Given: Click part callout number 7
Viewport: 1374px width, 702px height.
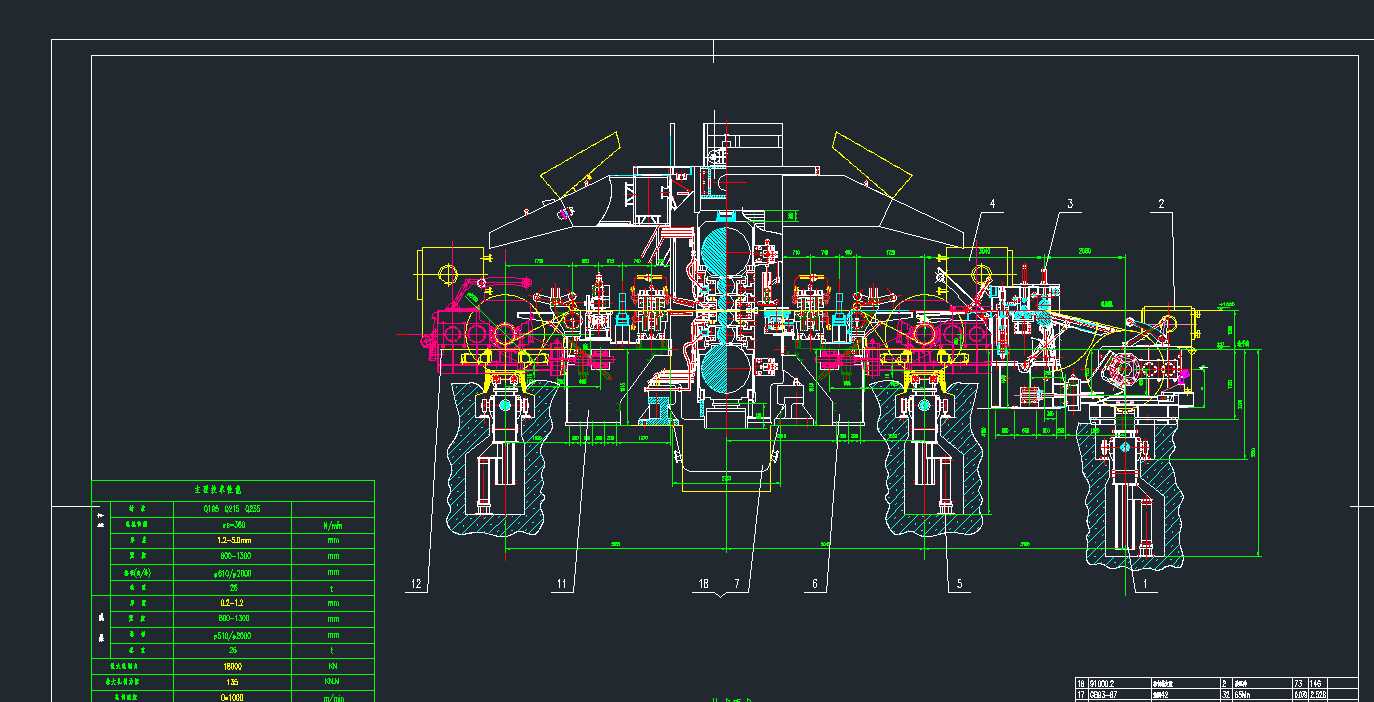Looking at the screenshot, I should pos(737,583).
